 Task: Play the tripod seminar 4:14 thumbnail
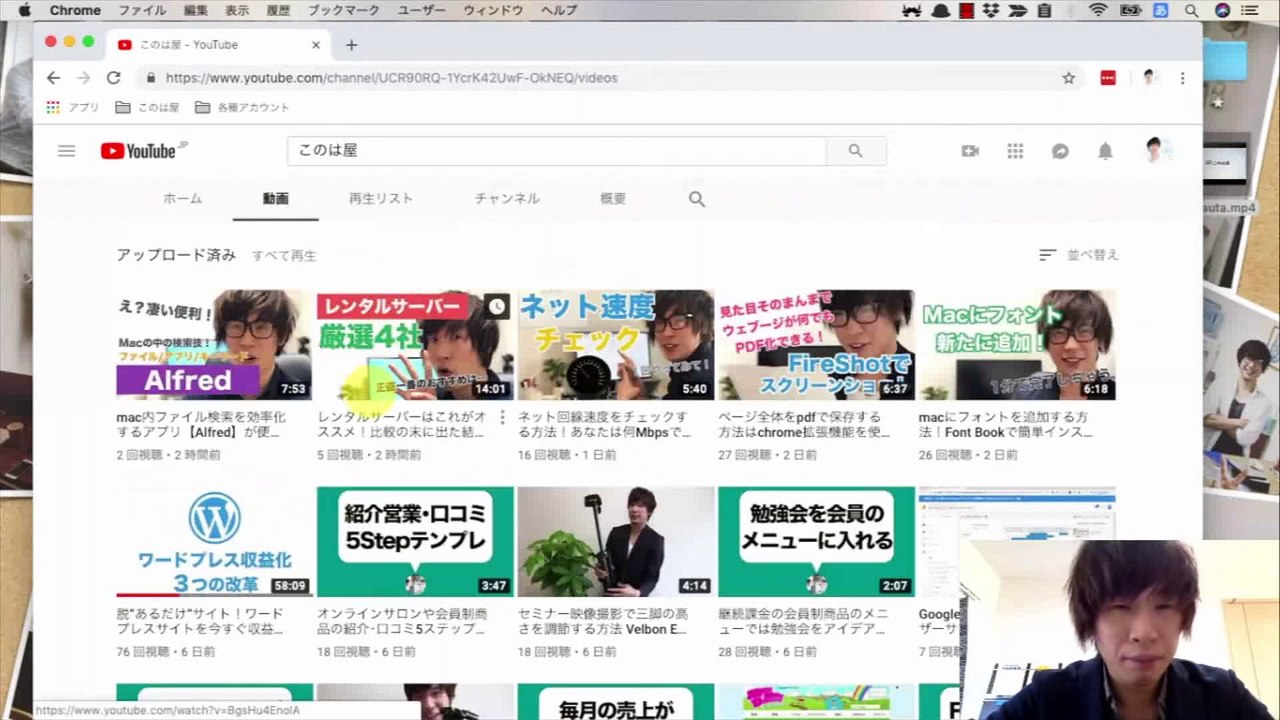point(616,542)
